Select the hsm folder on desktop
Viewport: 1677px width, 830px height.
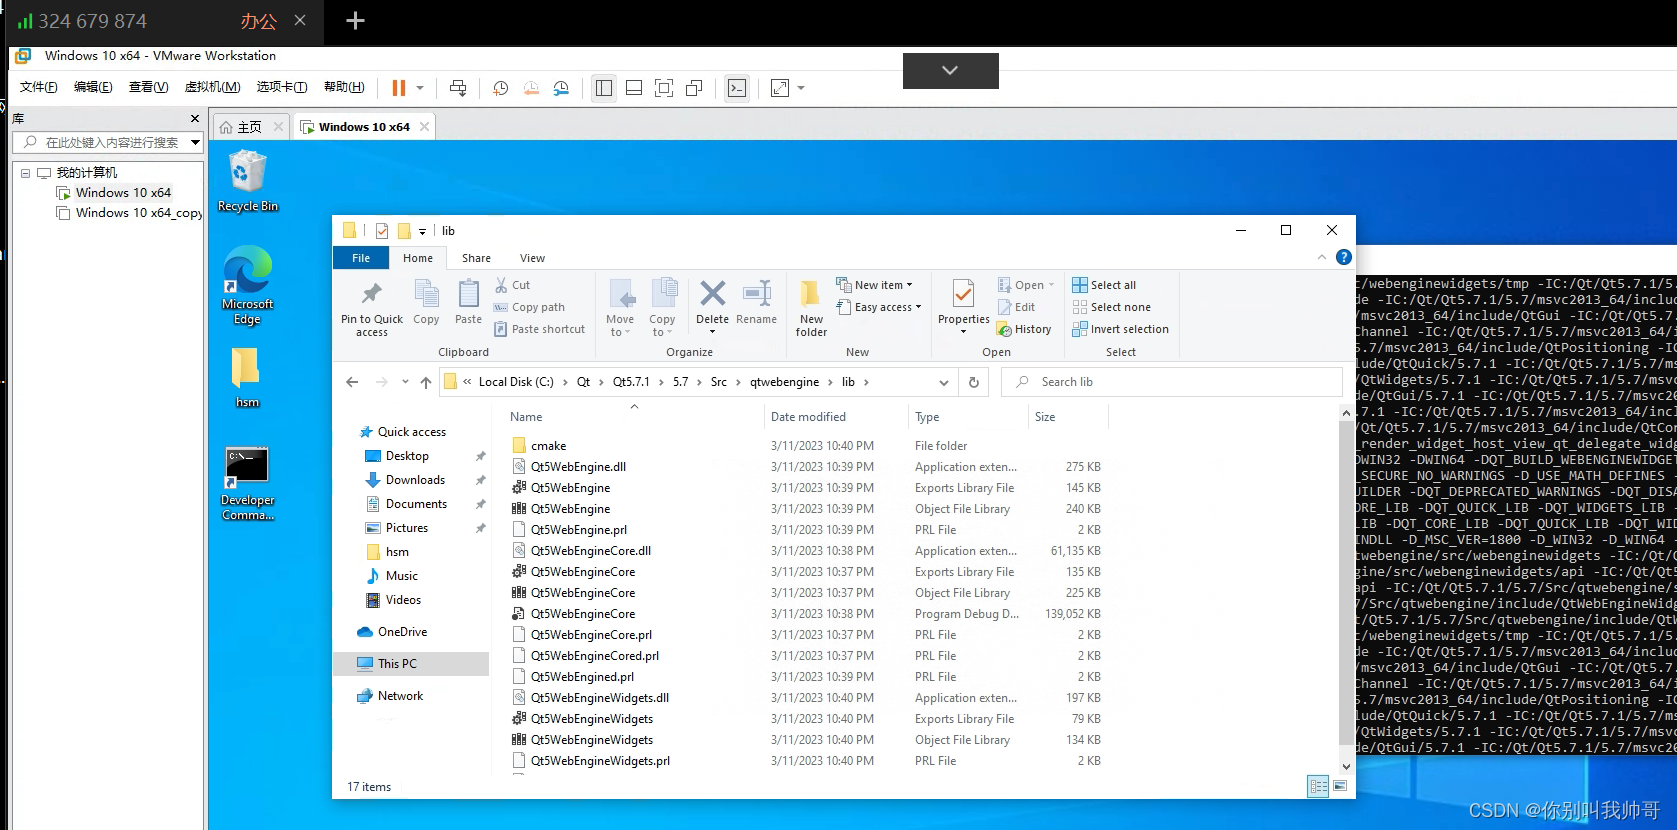point(247,378)
